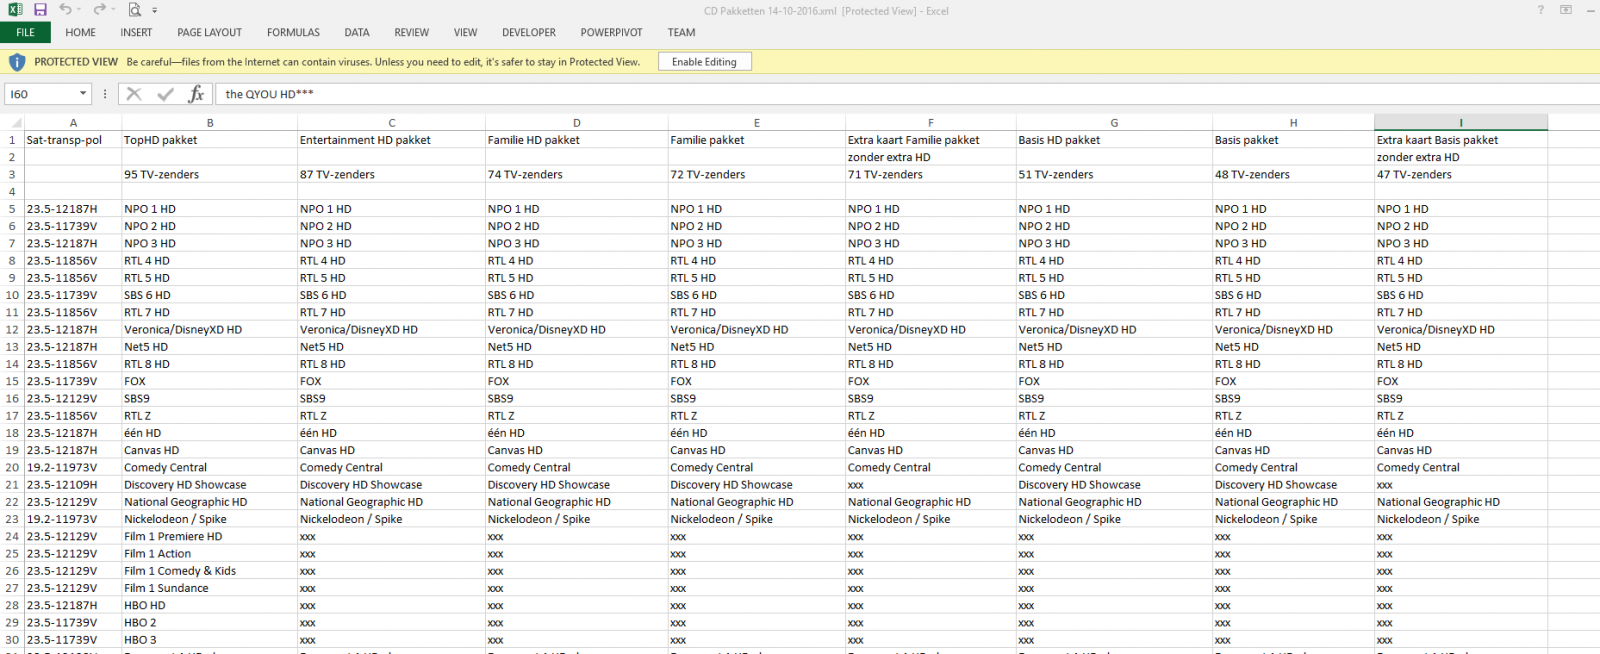Select column D header
1600x654 pixels.
pyautogui.click(x=576, y=123)
